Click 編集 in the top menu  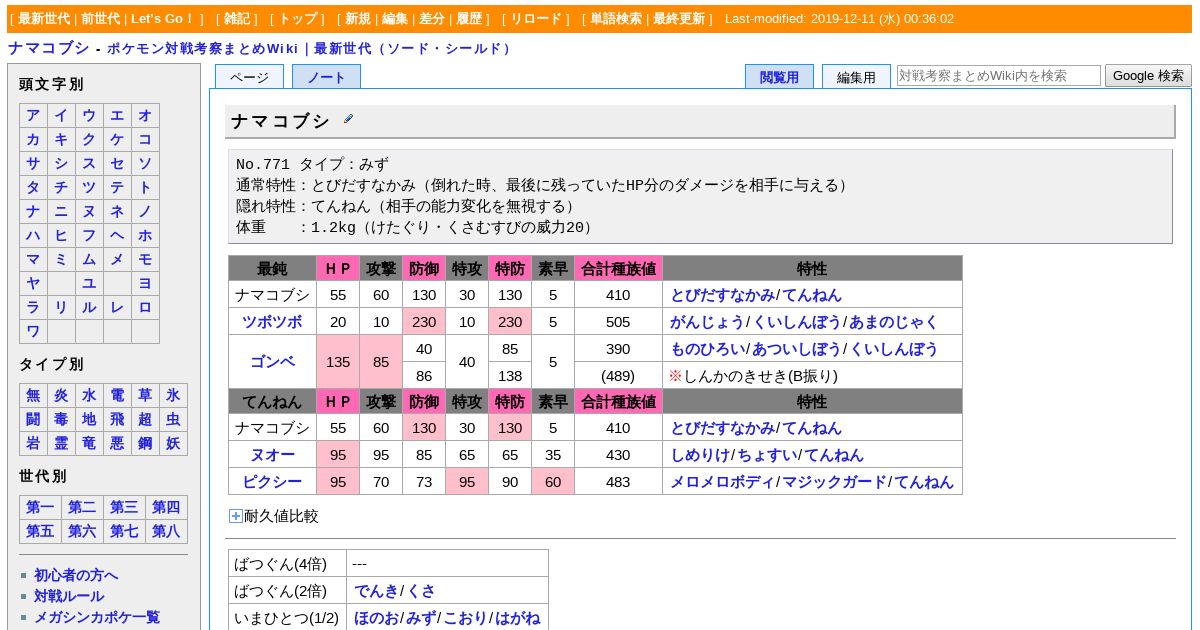pyautogui.click(x=394, y=18)
